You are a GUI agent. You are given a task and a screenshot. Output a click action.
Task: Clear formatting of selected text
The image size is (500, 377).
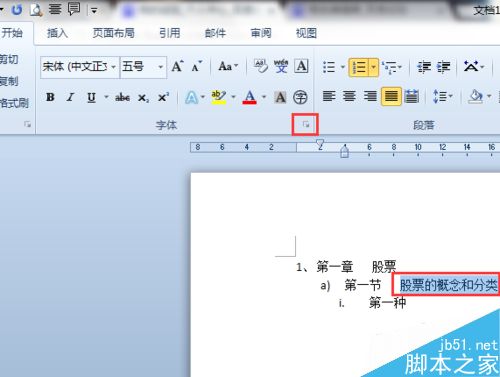pos(260,66)
